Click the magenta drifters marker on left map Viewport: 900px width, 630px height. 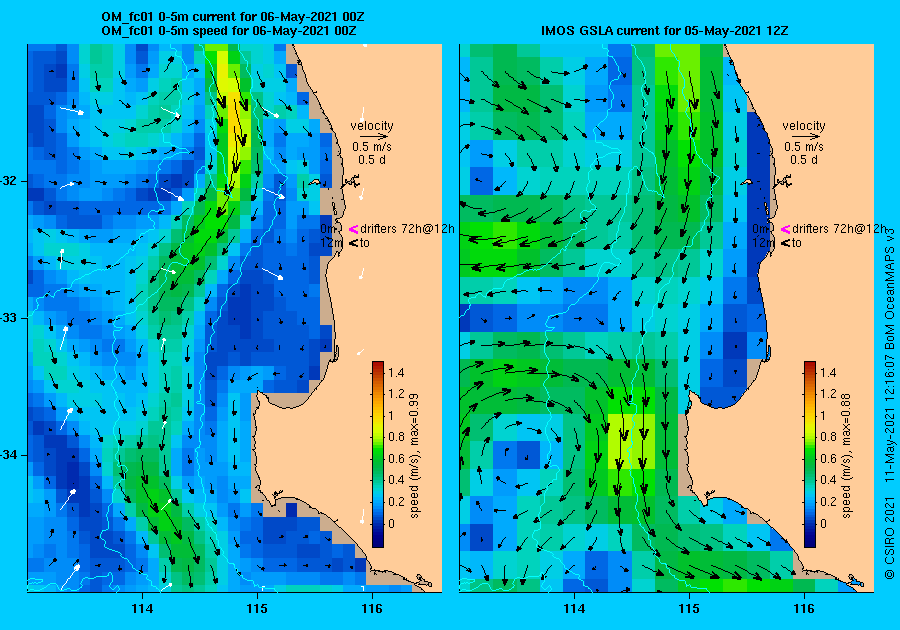[x=354, y=229]
